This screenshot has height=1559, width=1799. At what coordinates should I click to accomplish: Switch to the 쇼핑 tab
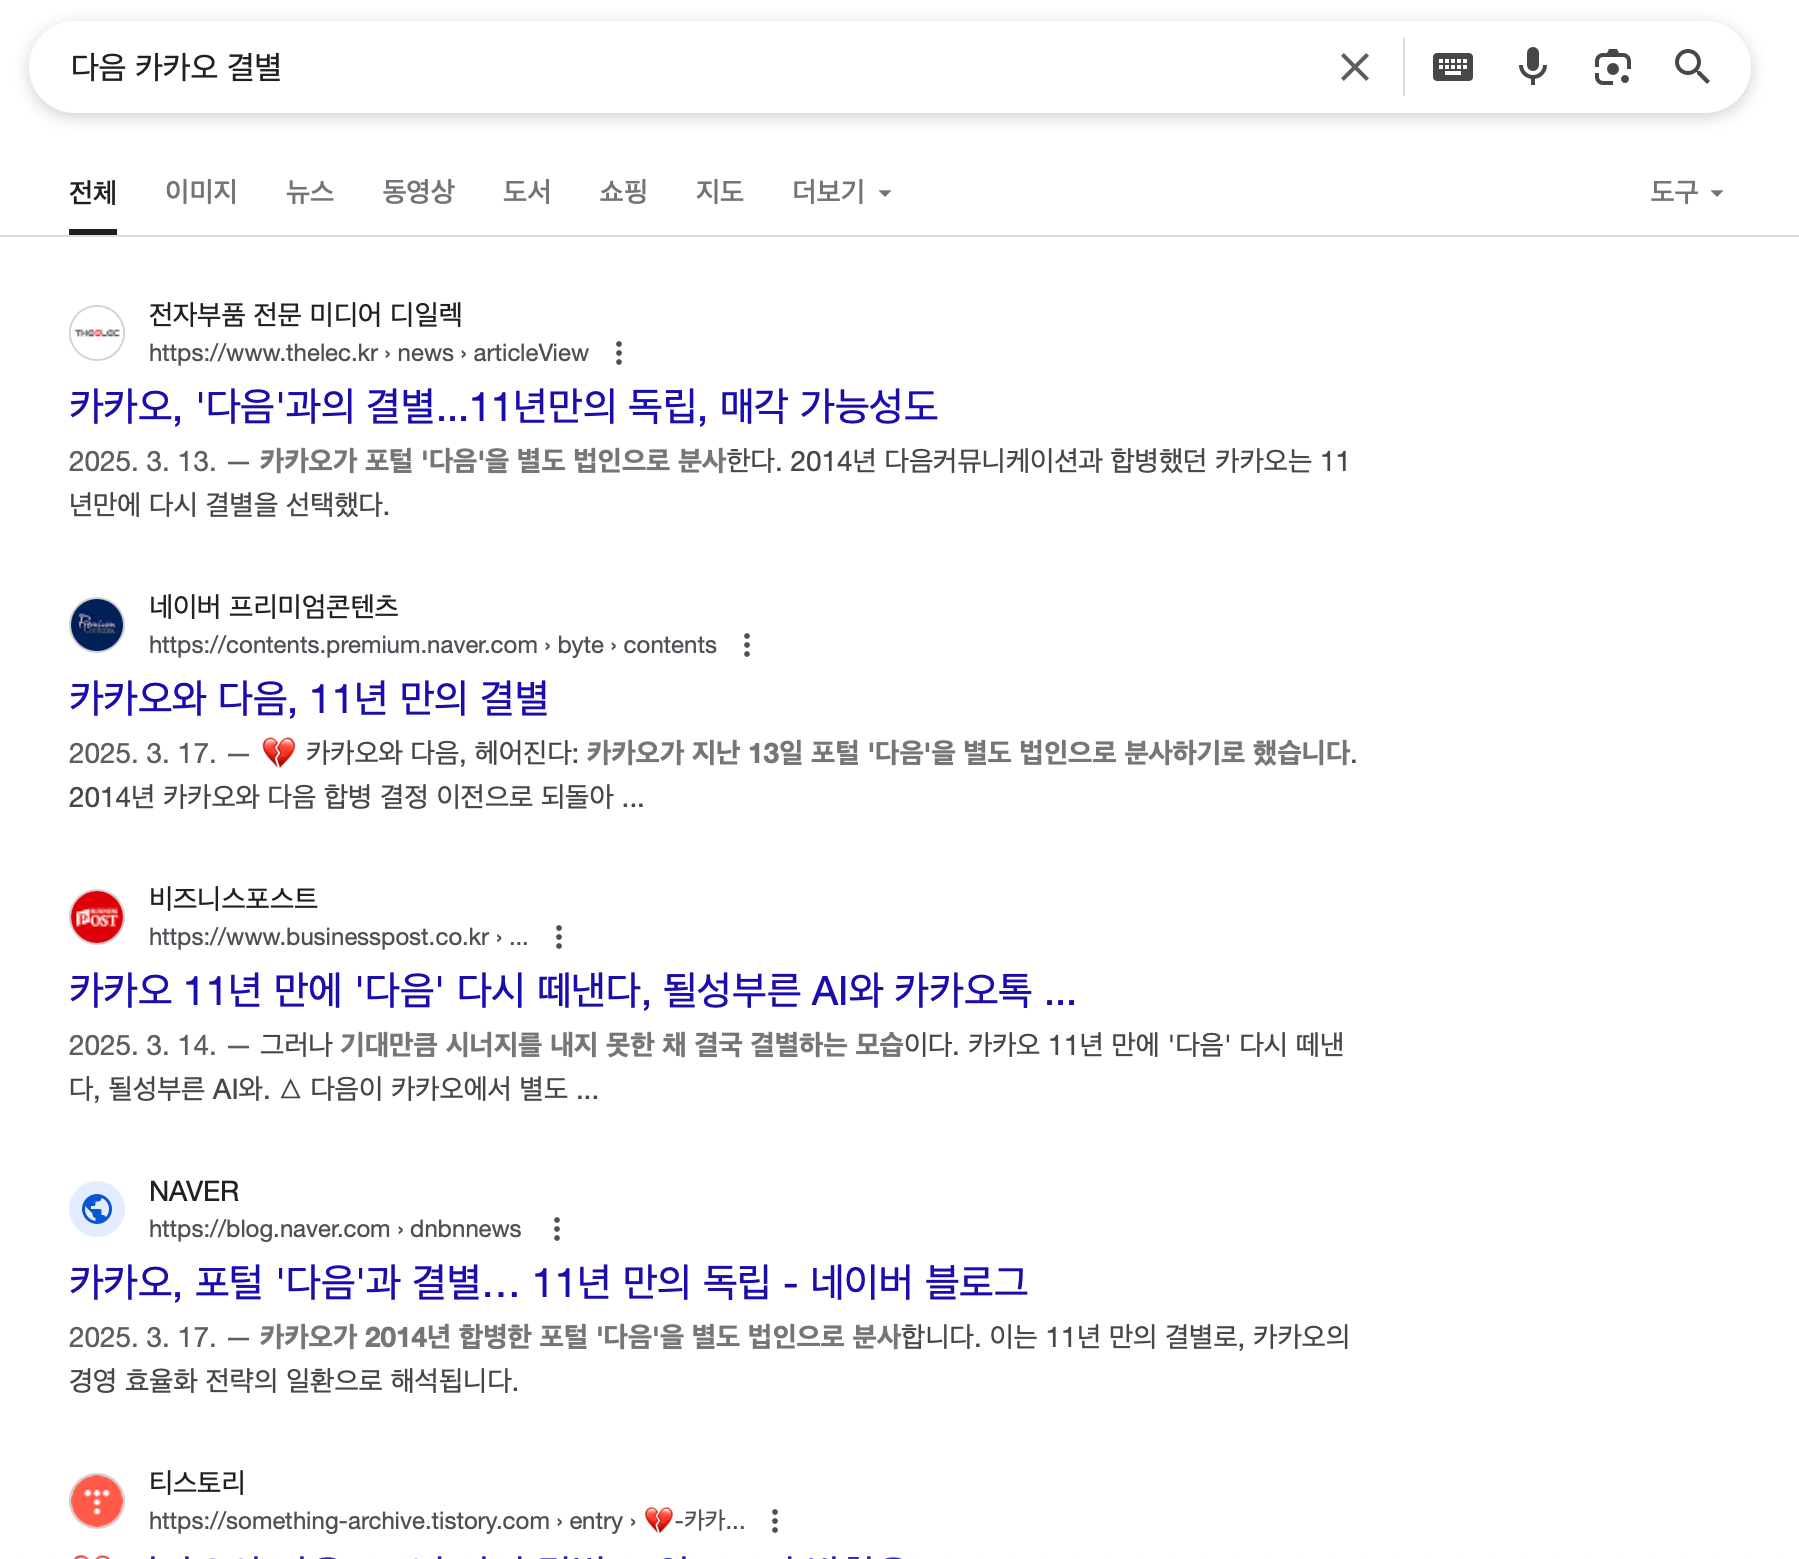pos(623,192)
